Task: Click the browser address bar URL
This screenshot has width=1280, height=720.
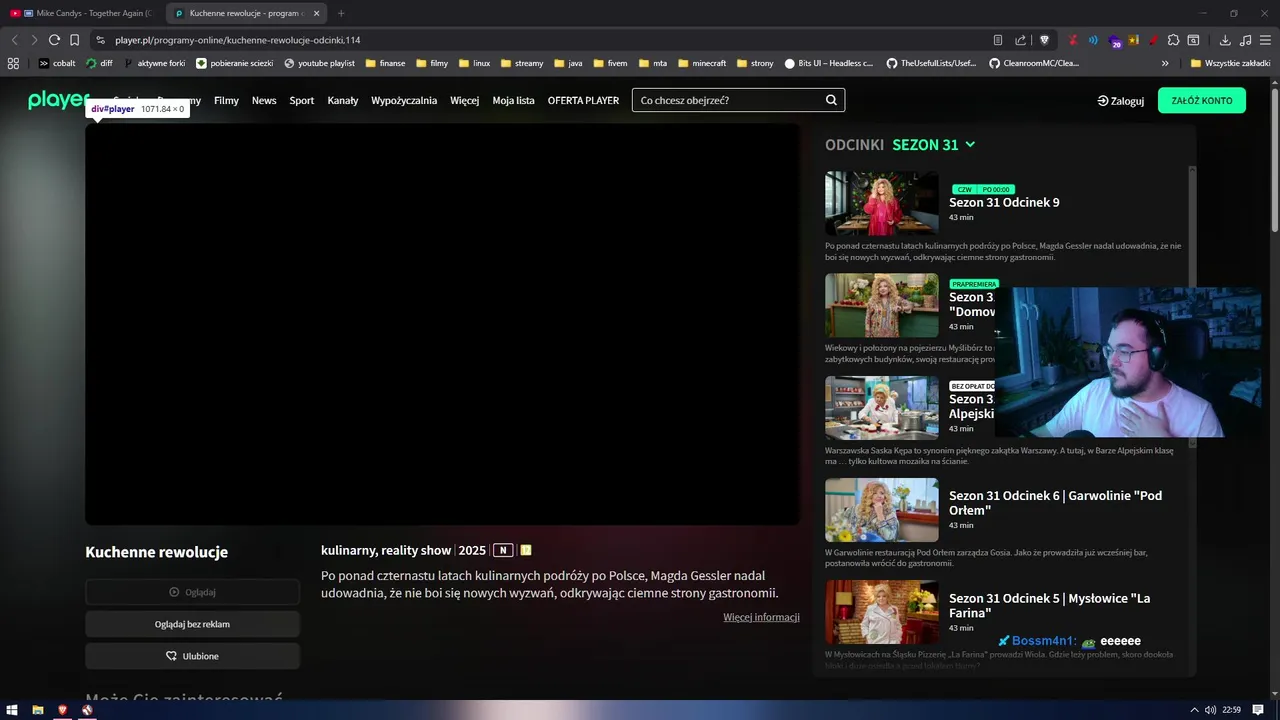Action: 238,40
